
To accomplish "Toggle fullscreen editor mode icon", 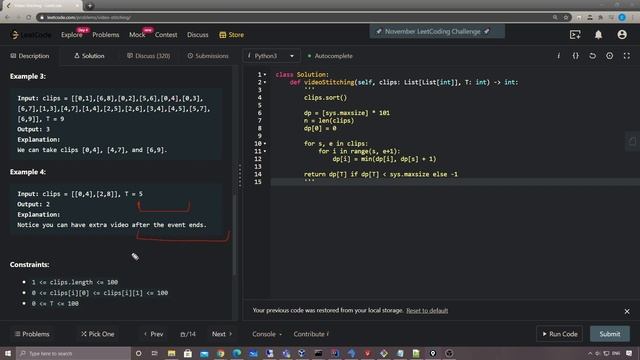I will coord(627,56).
